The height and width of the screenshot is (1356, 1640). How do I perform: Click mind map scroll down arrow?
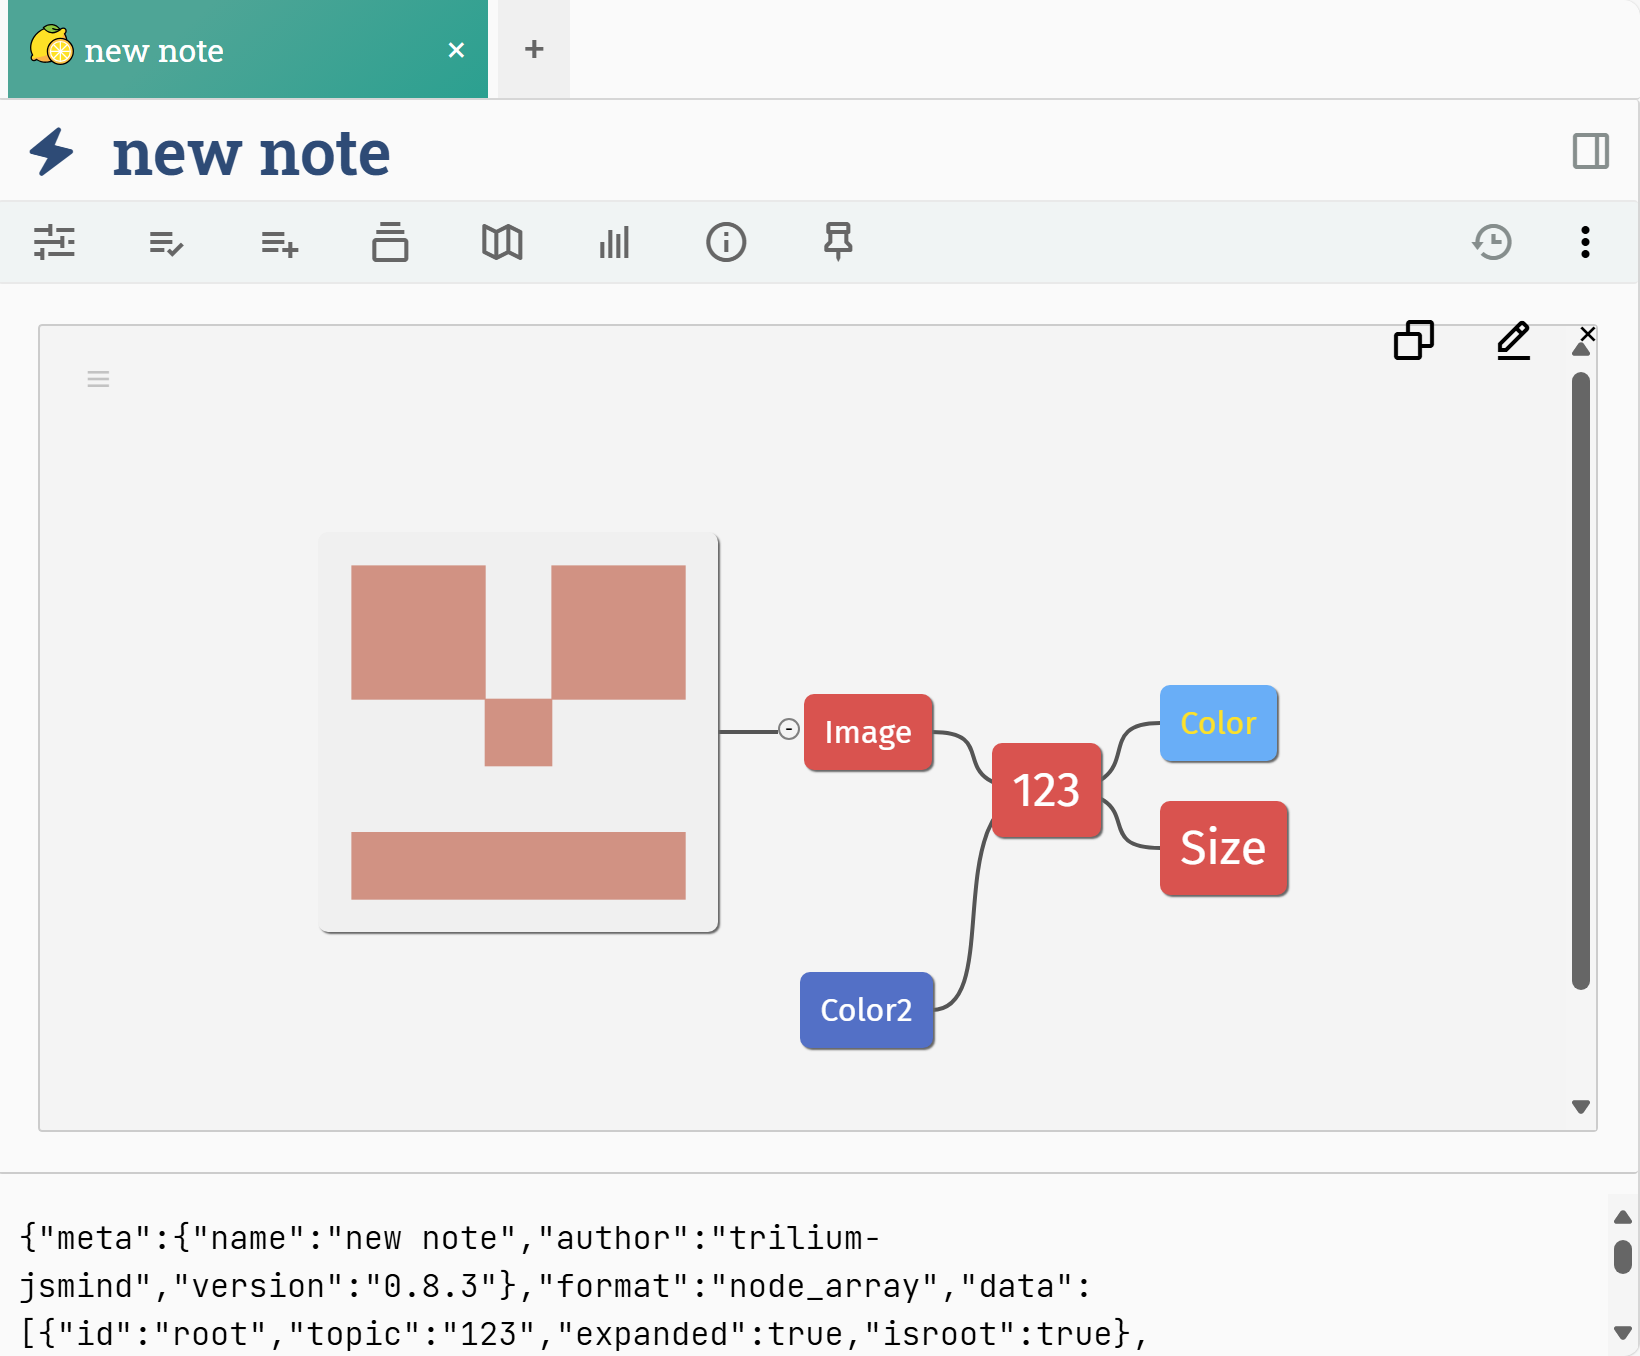coord(1581,1106)
